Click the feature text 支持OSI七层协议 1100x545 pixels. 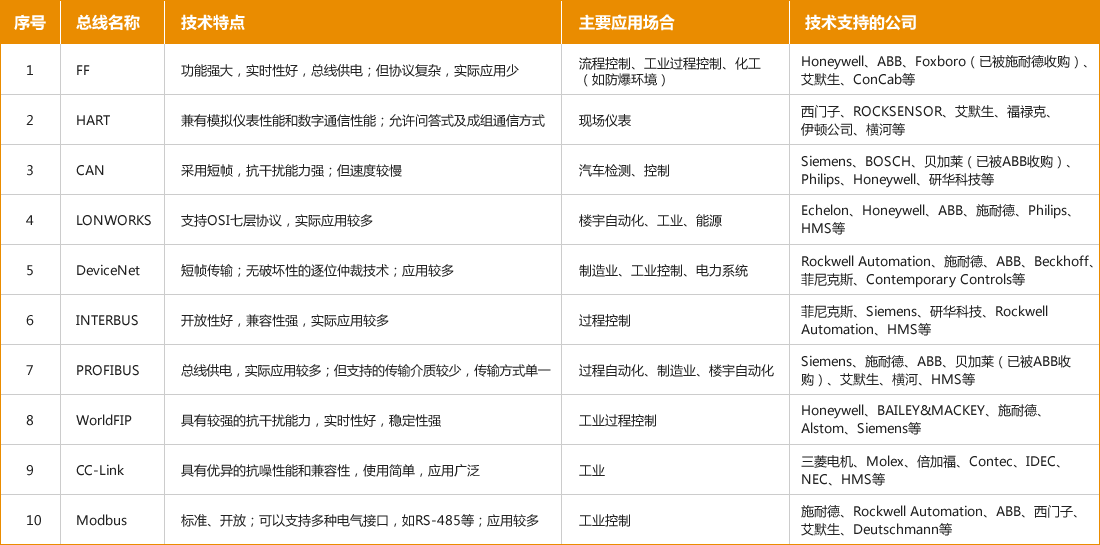coord(231,220)
